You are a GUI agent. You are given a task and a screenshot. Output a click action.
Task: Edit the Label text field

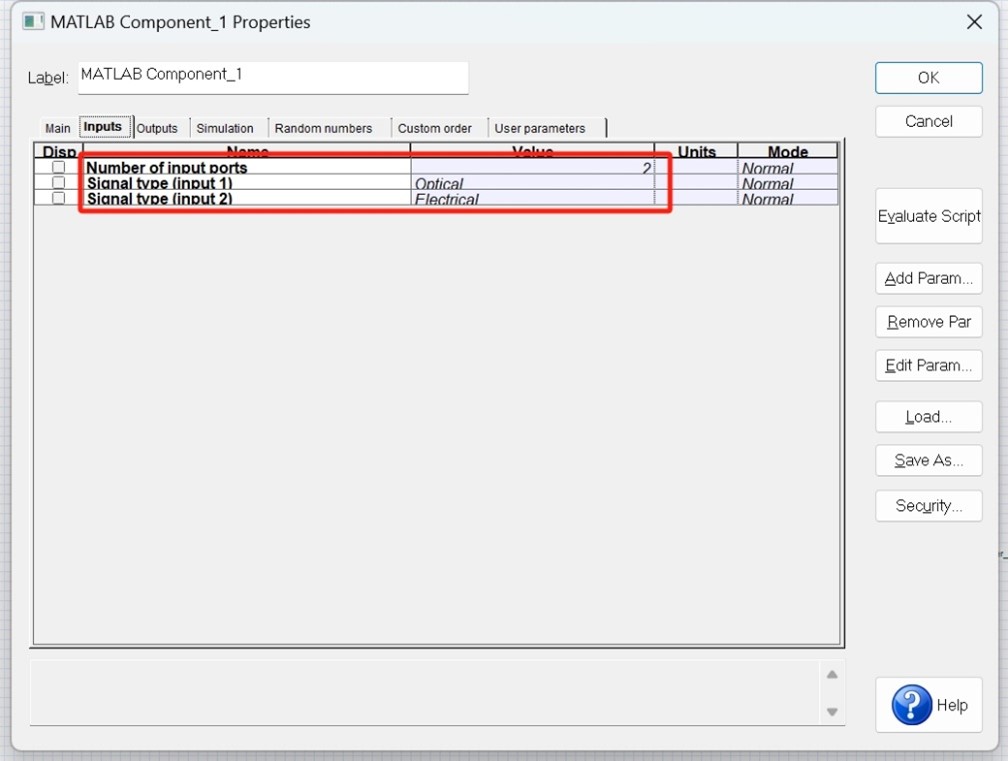tap(273, 77)
